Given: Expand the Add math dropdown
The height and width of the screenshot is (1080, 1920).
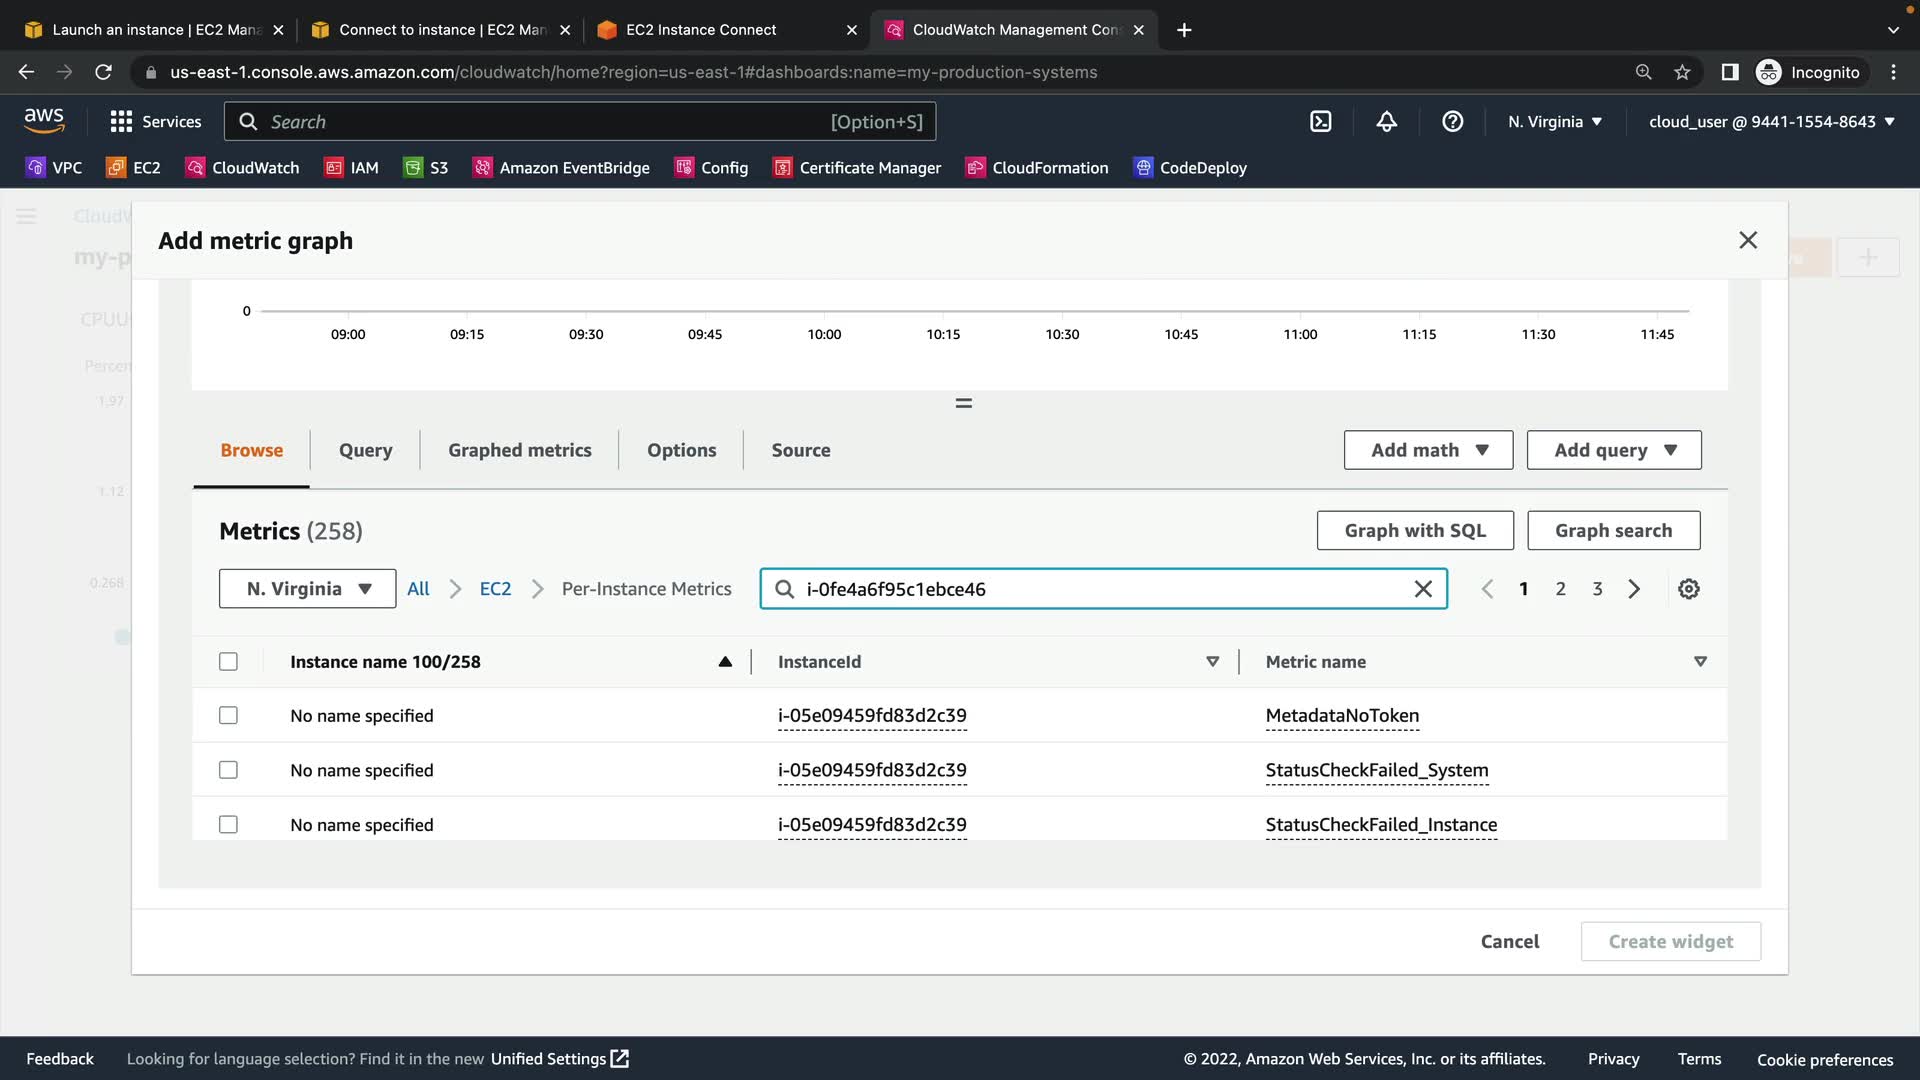Looking at the screenshot, I should coord(1428,450).
